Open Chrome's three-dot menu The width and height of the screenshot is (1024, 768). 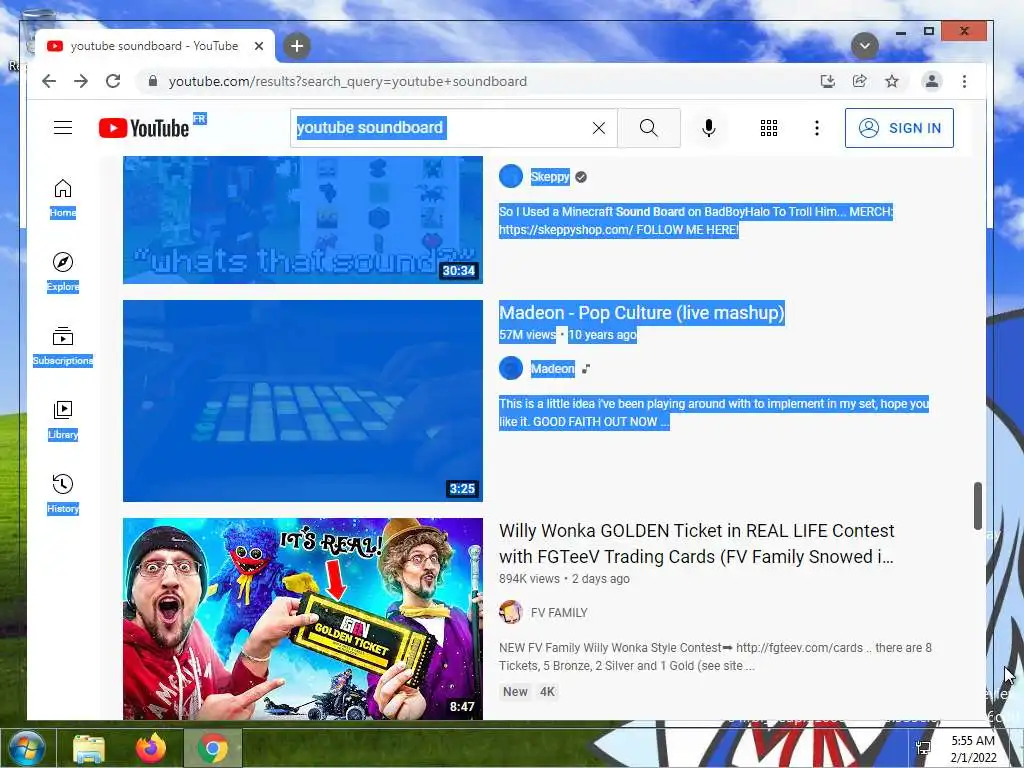(964, 81)
